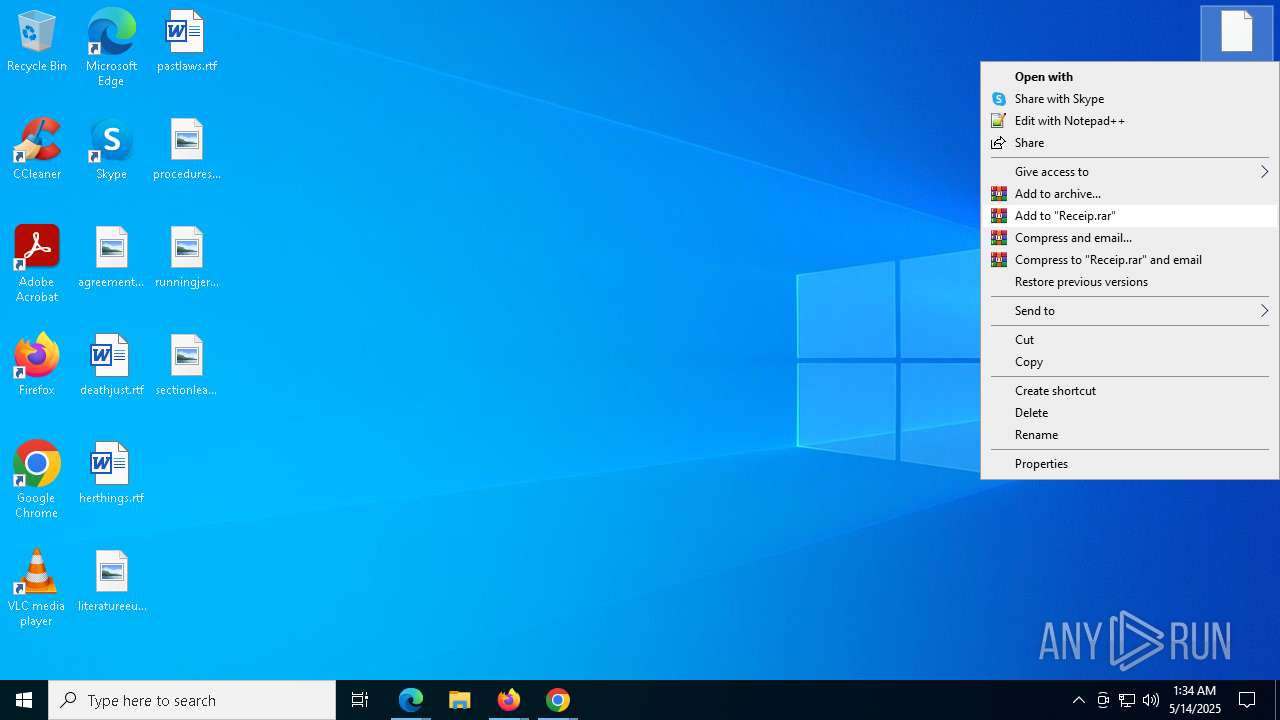Select the Microsoft Edge desktop shortcut
Screen dimensions: 1280x720
click(x=111, y=48)
